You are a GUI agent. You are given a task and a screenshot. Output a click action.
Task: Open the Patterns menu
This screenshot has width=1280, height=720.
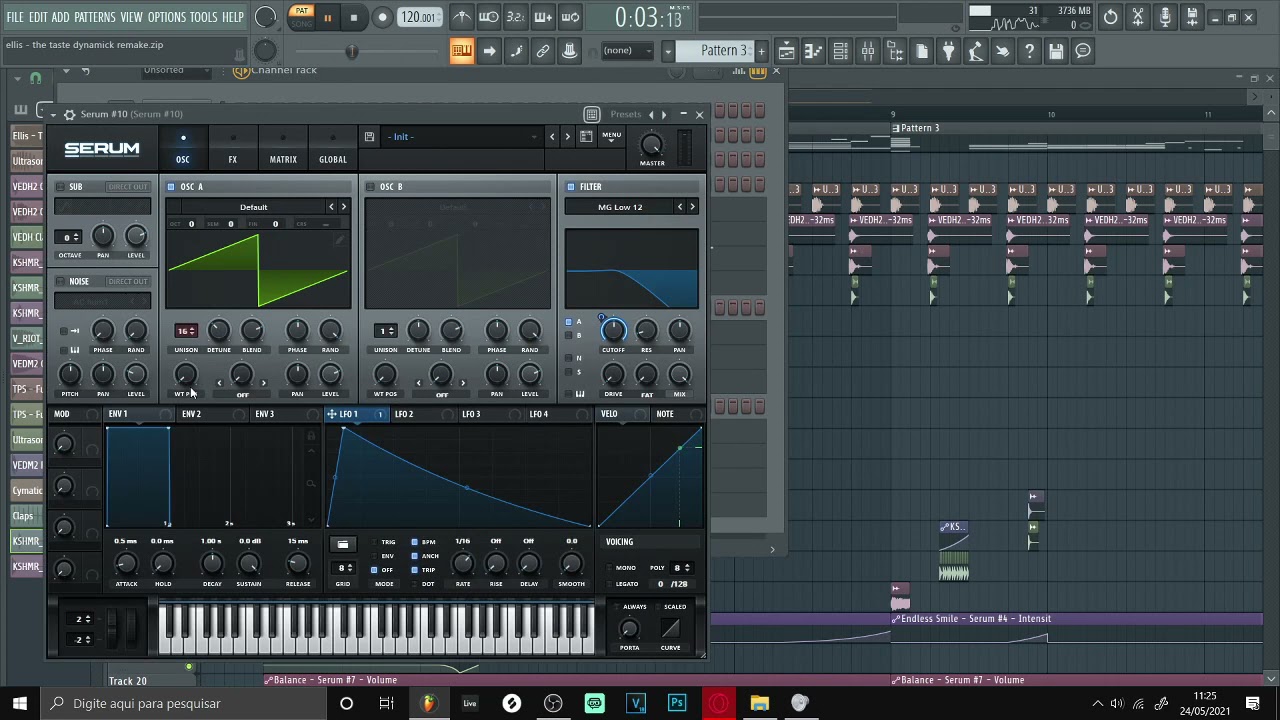coord(95,17)
